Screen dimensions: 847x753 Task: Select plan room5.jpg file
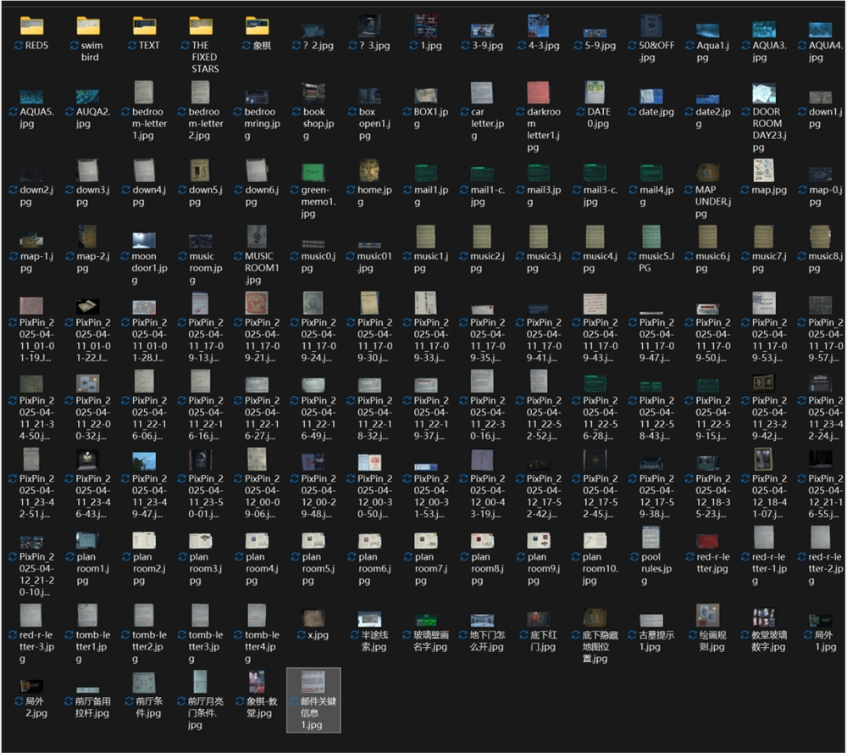pos(313,557)
